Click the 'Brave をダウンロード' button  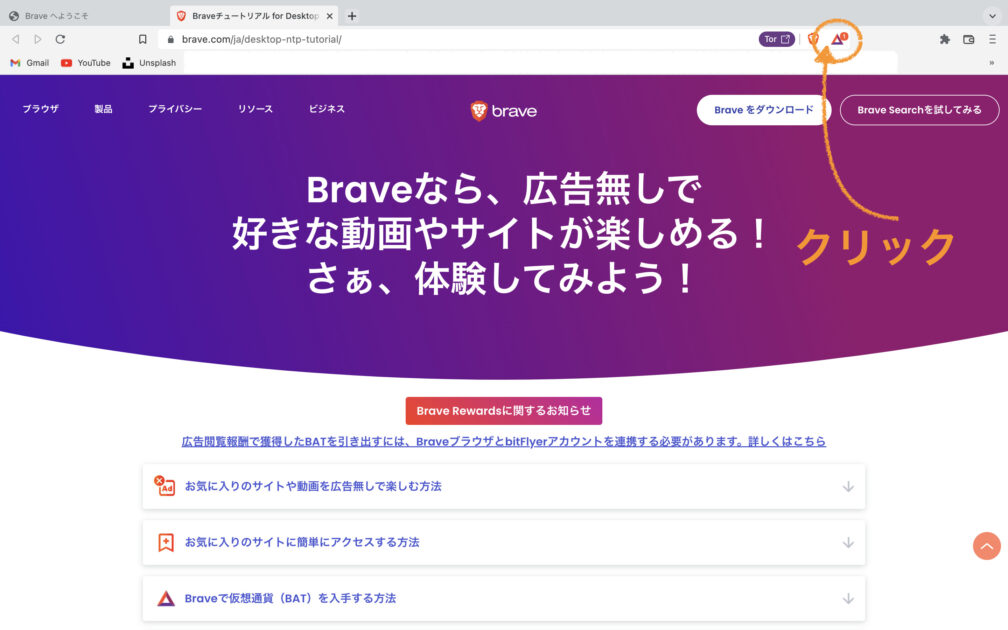[x=764, y=110]
